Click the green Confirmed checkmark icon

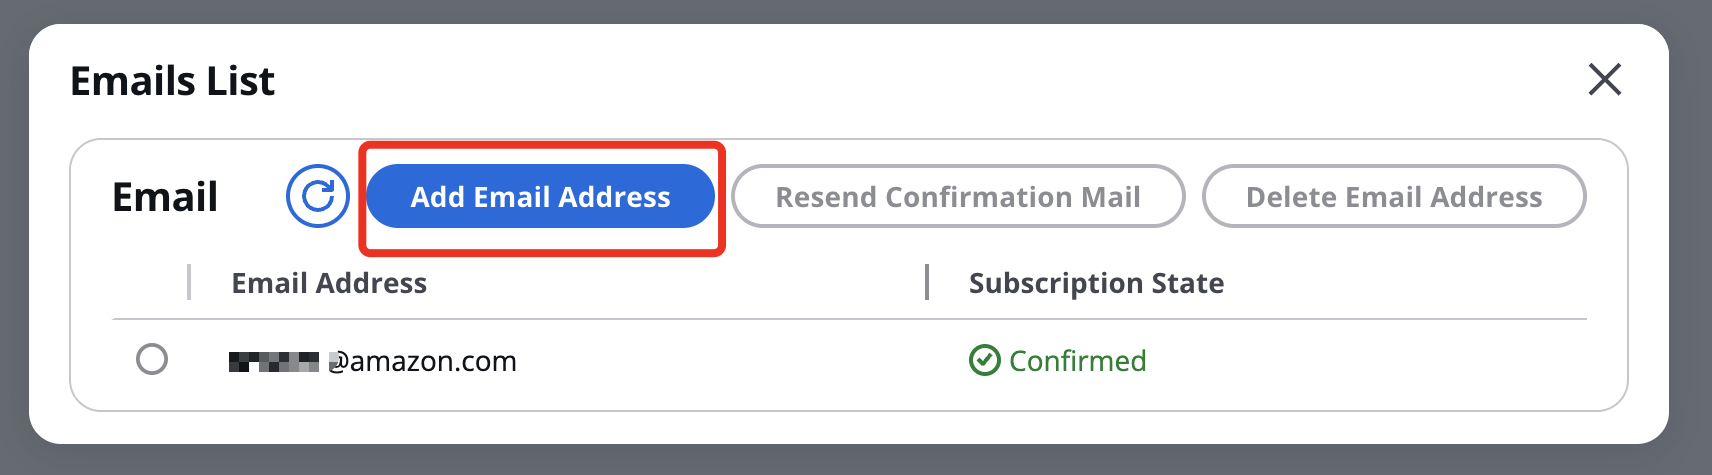point(985,360)
